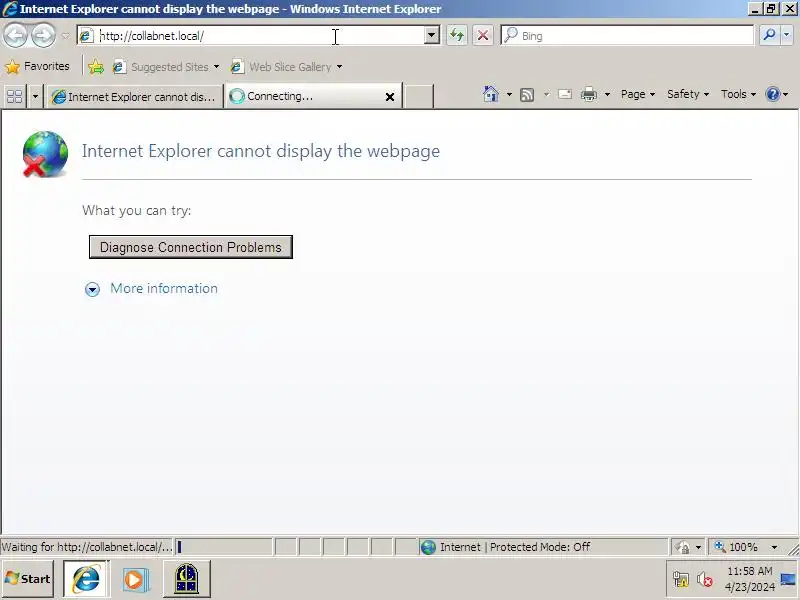This screenshot has width=800, height=600.
Task: Run search with the magnifier button
Action: pos(769,35)
